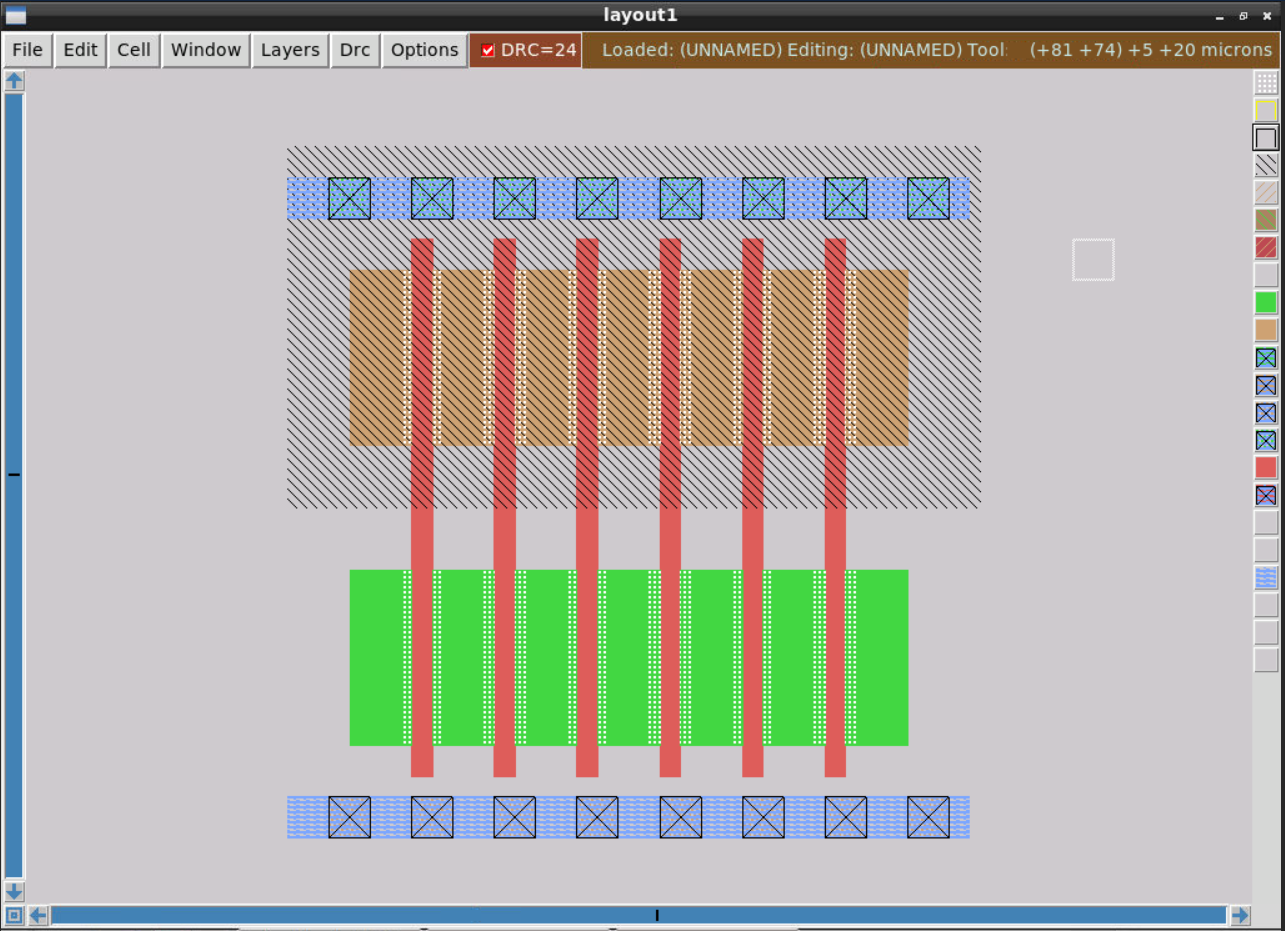This screenshot has width=1285, height=931.
Task: Select the green-brown hatched well layer icon
Action: [1264, 220]
